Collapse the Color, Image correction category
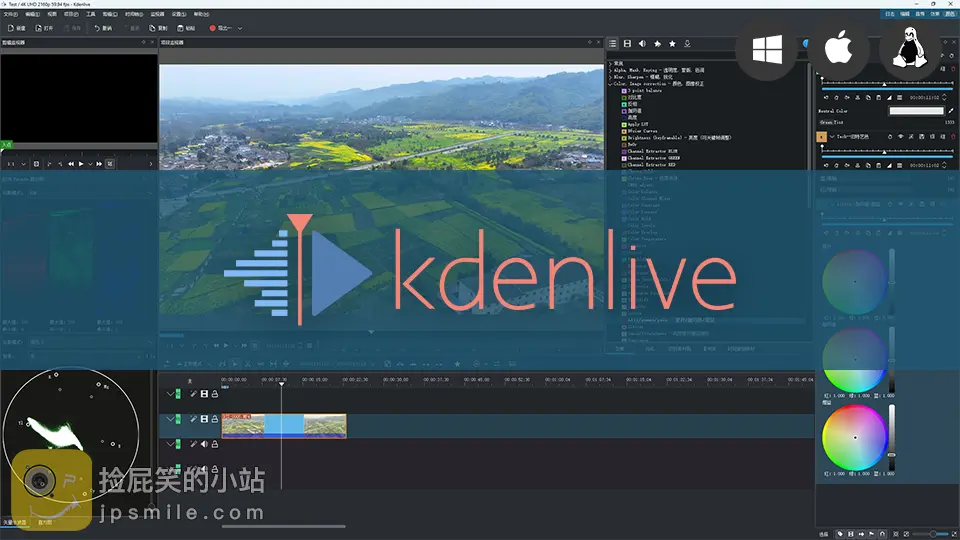 (611, 83)
